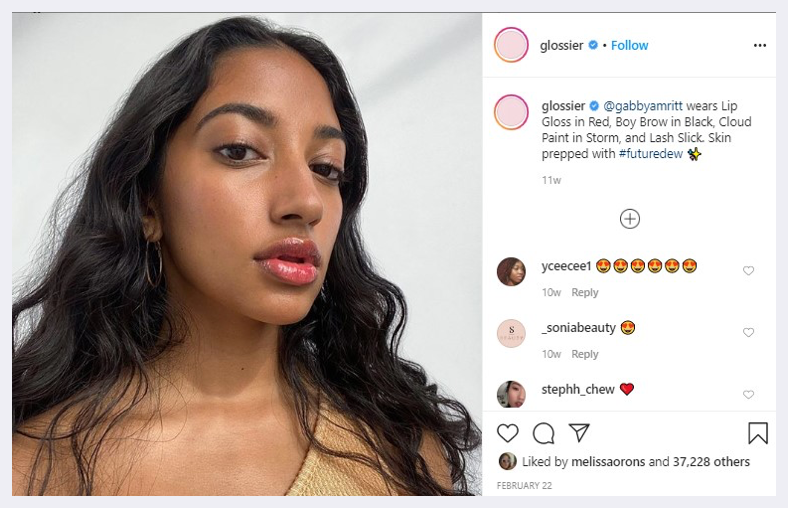788x508 pixels.
Task: Open @gabbyamritt profile mention
Action: (645, 106)
